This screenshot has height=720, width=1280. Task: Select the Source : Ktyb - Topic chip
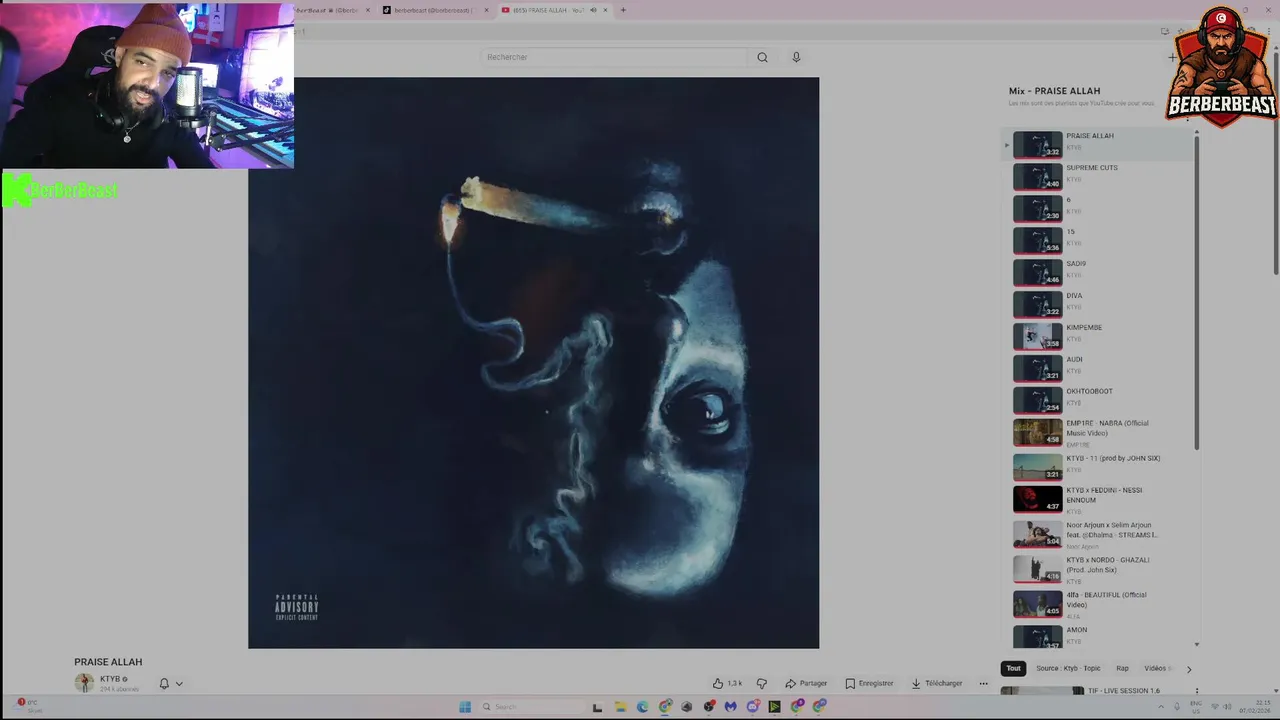pos(1068,668)
